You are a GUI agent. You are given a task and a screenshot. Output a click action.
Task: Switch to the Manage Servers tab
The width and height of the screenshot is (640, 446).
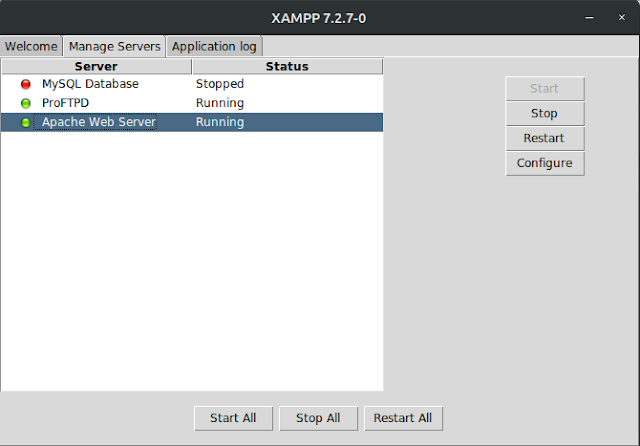pyautogui.click(x=114, y=46)
